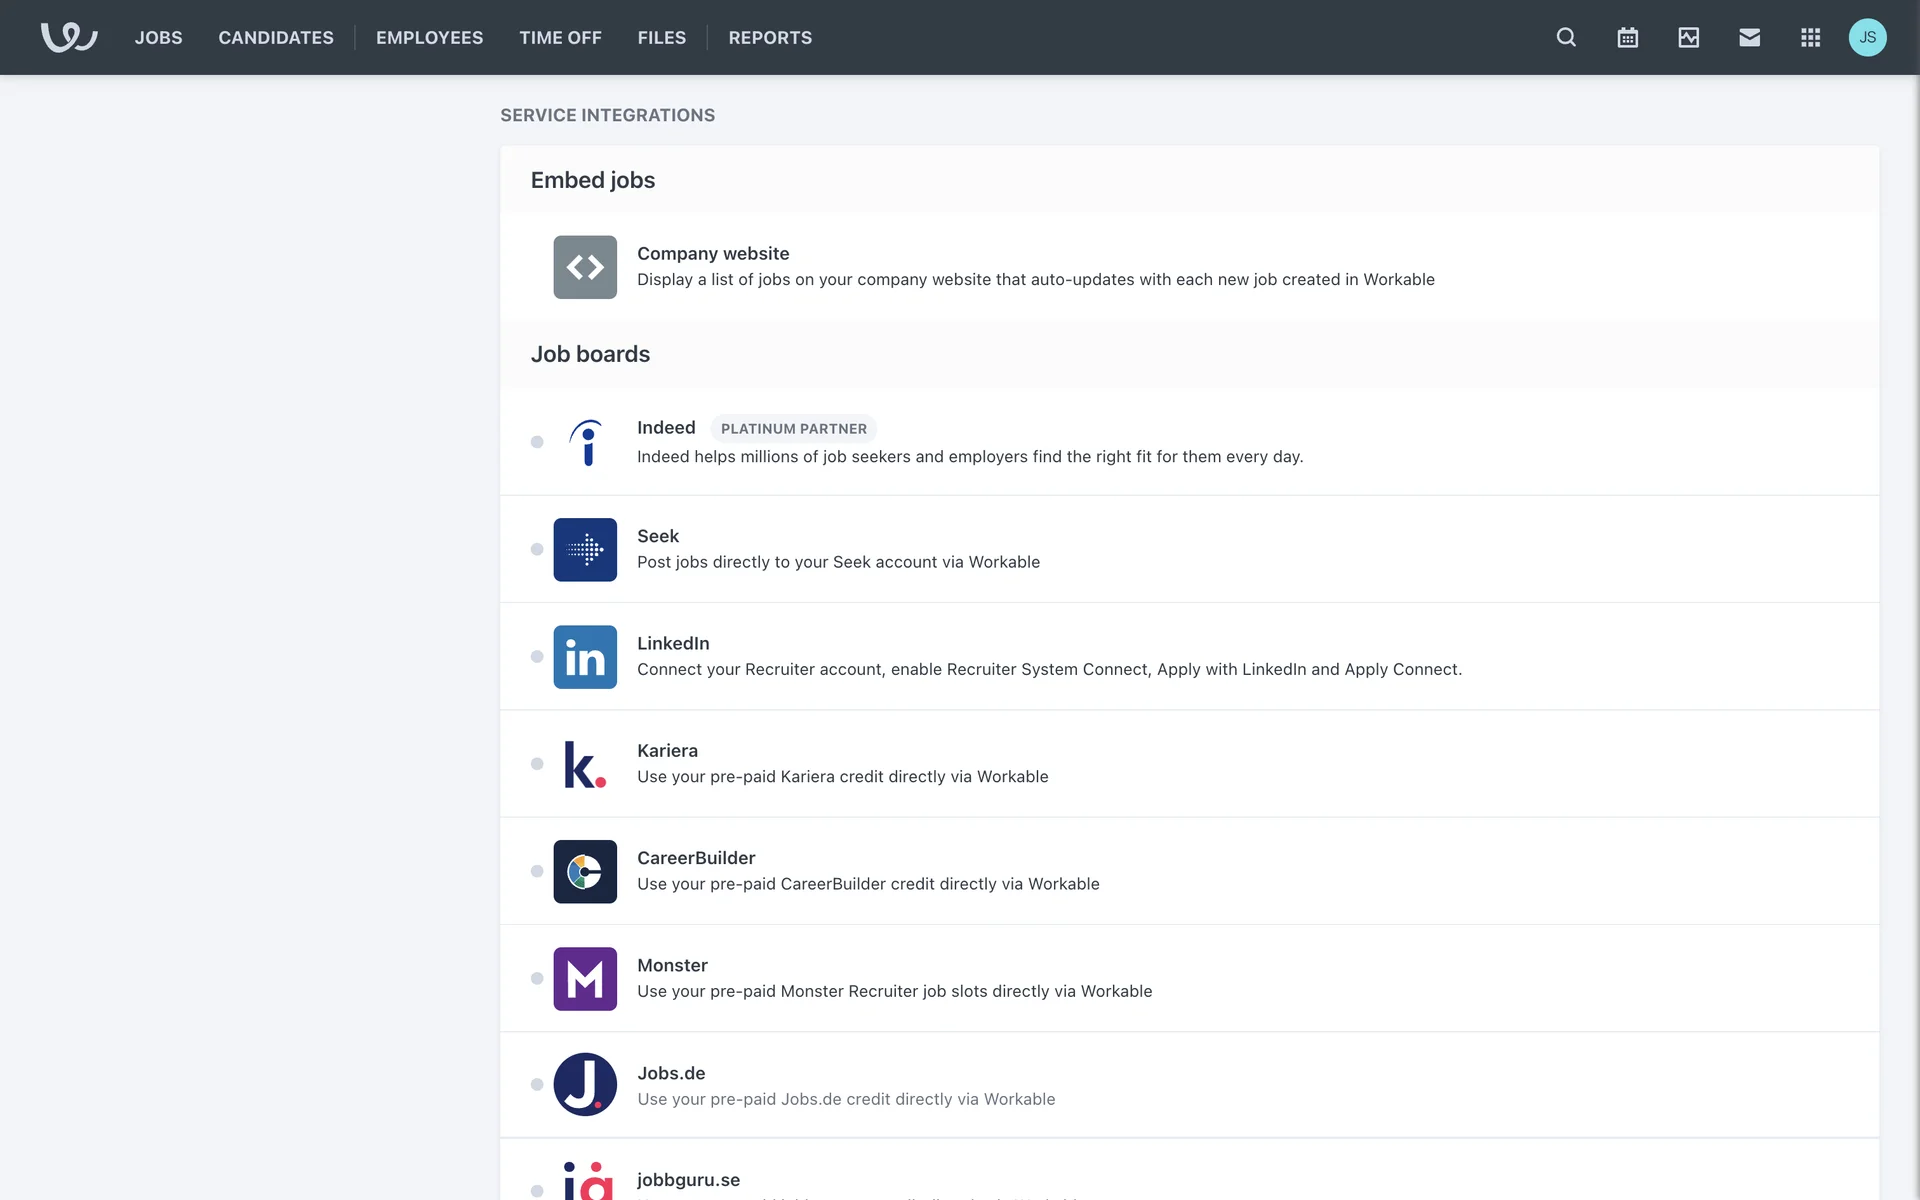Open the Jobs menu item
This screenshot has width=1920, height=1200.
(158, 37)
